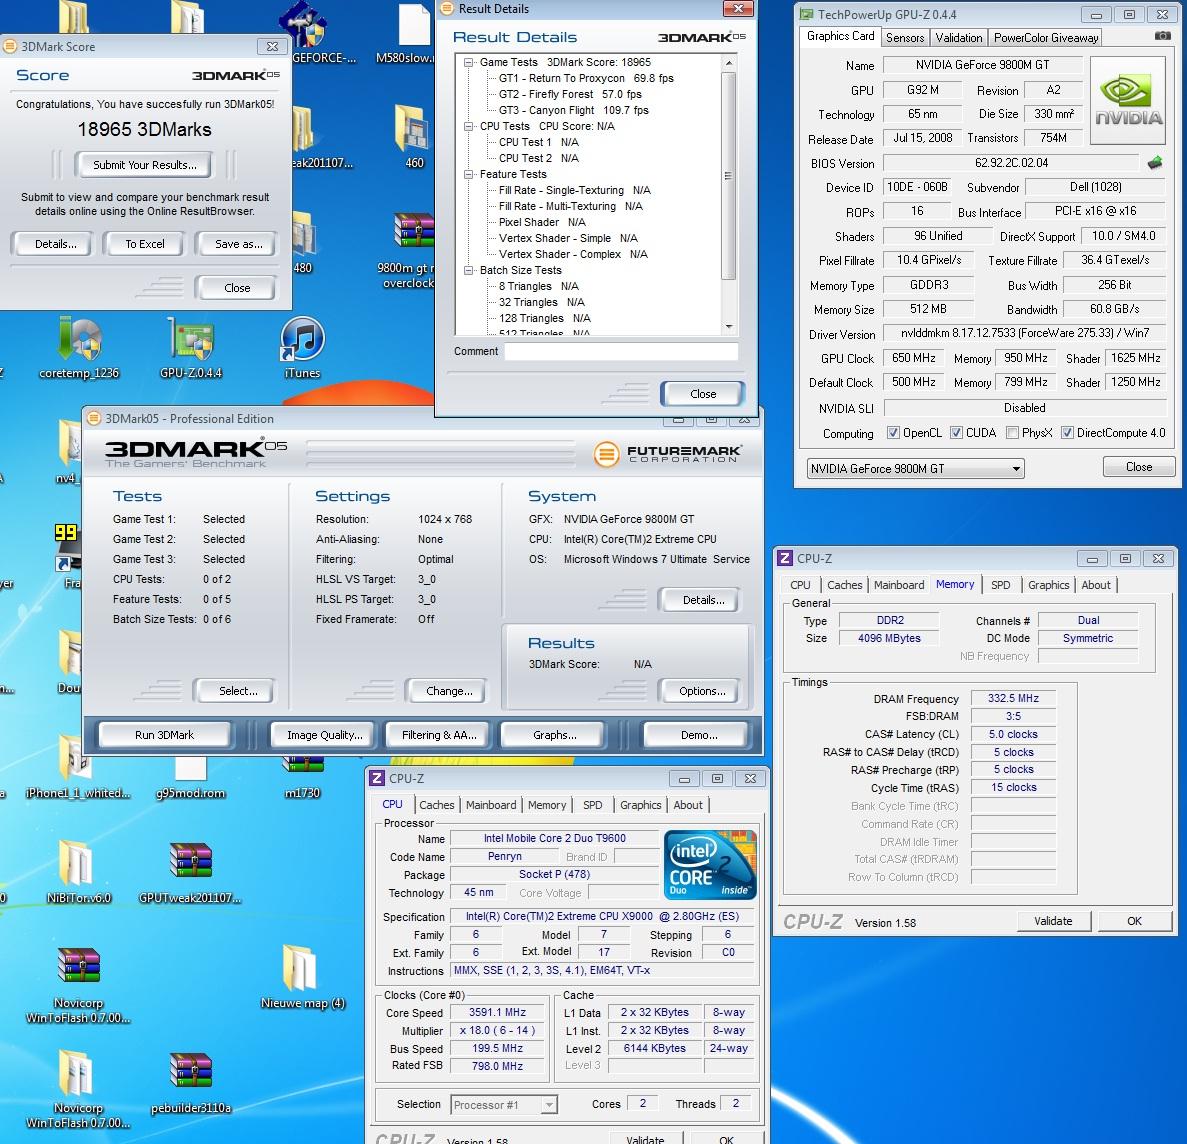Screen dimensions: 1187x1144
Task: Switch to the Sensors tab in GPU-Z
Action: pyautogui.click(x=905, y=38)
